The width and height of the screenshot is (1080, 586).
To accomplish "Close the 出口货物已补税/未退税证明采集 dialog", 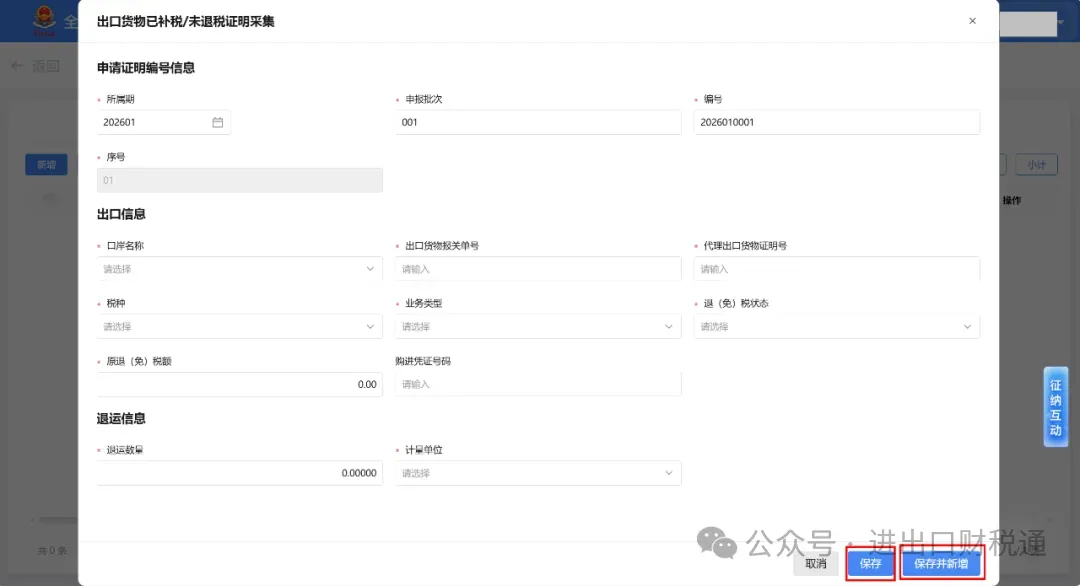I will pos(972,21).
